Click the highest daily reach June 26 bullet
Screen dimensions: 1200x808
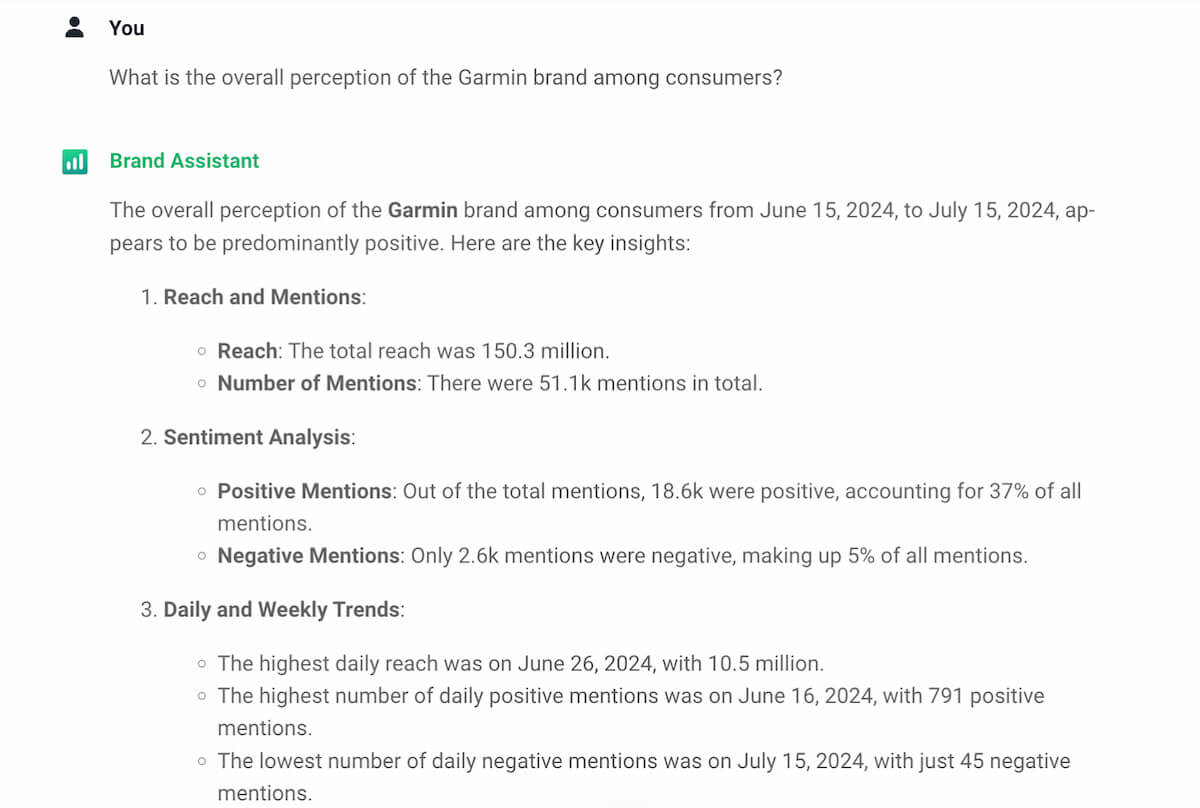point(520,663)
